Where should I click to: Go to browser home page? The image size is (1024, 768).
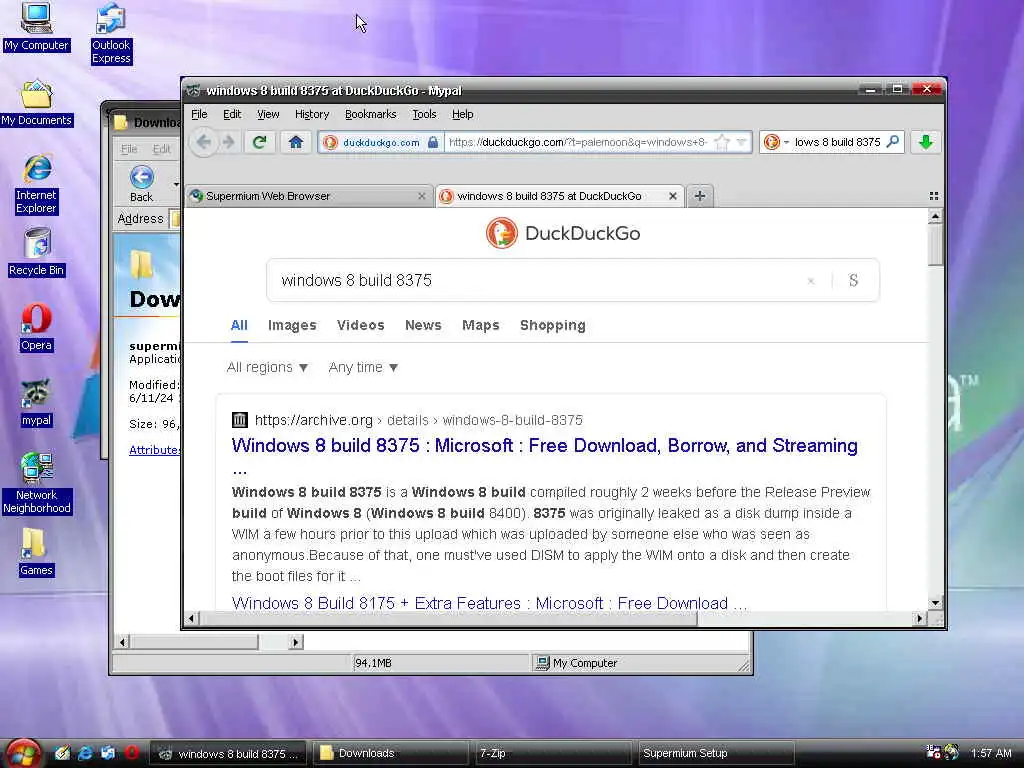(x=295, y=142)
